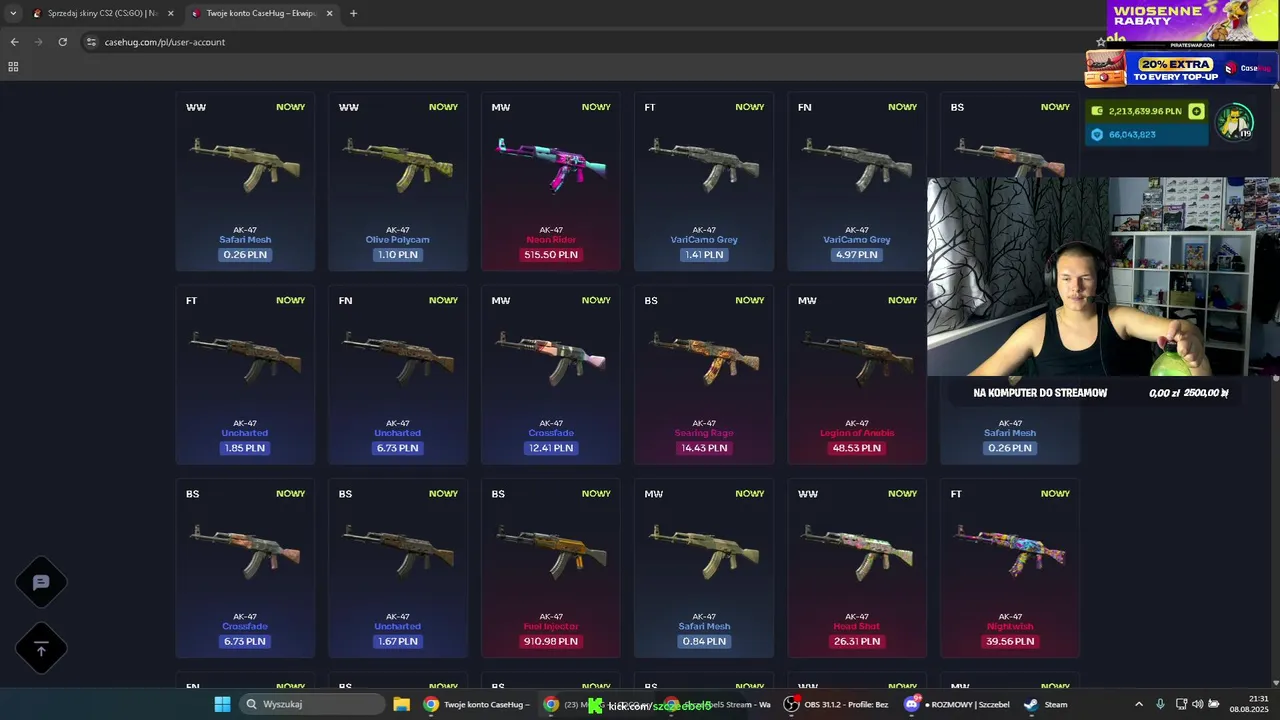This screenshot has height=720, width=1280.
Task: Open Steam from the taskbar
Action: (1046, 704)
